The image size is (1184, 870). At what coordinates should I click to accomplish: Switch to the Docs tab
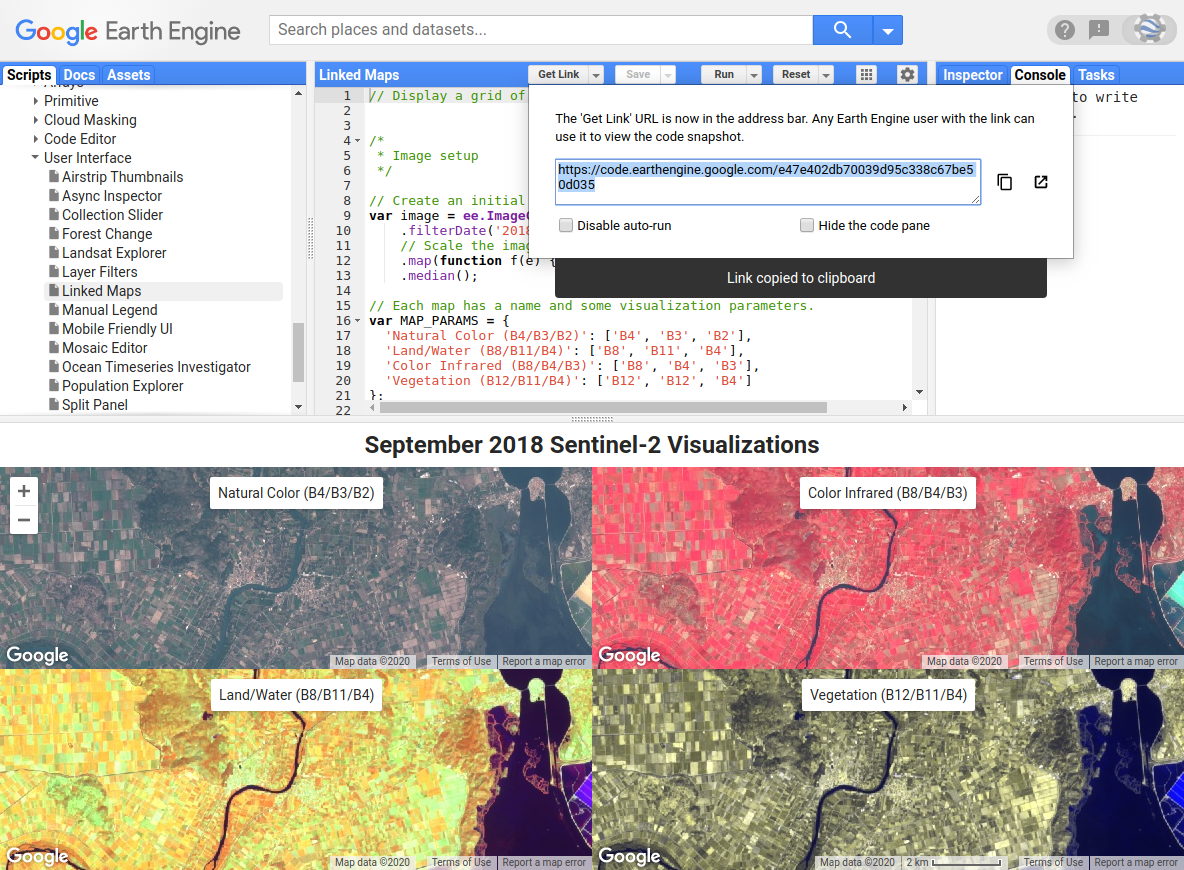click(x=79, y=74)
